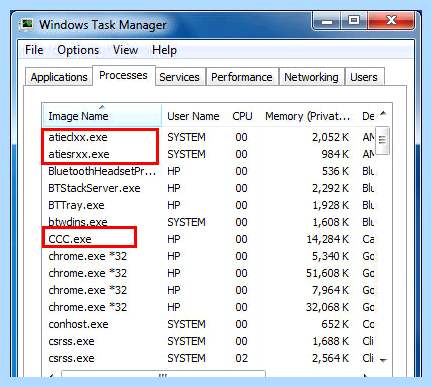
Task: Open the Performance tab
Action: coord(242,77)
